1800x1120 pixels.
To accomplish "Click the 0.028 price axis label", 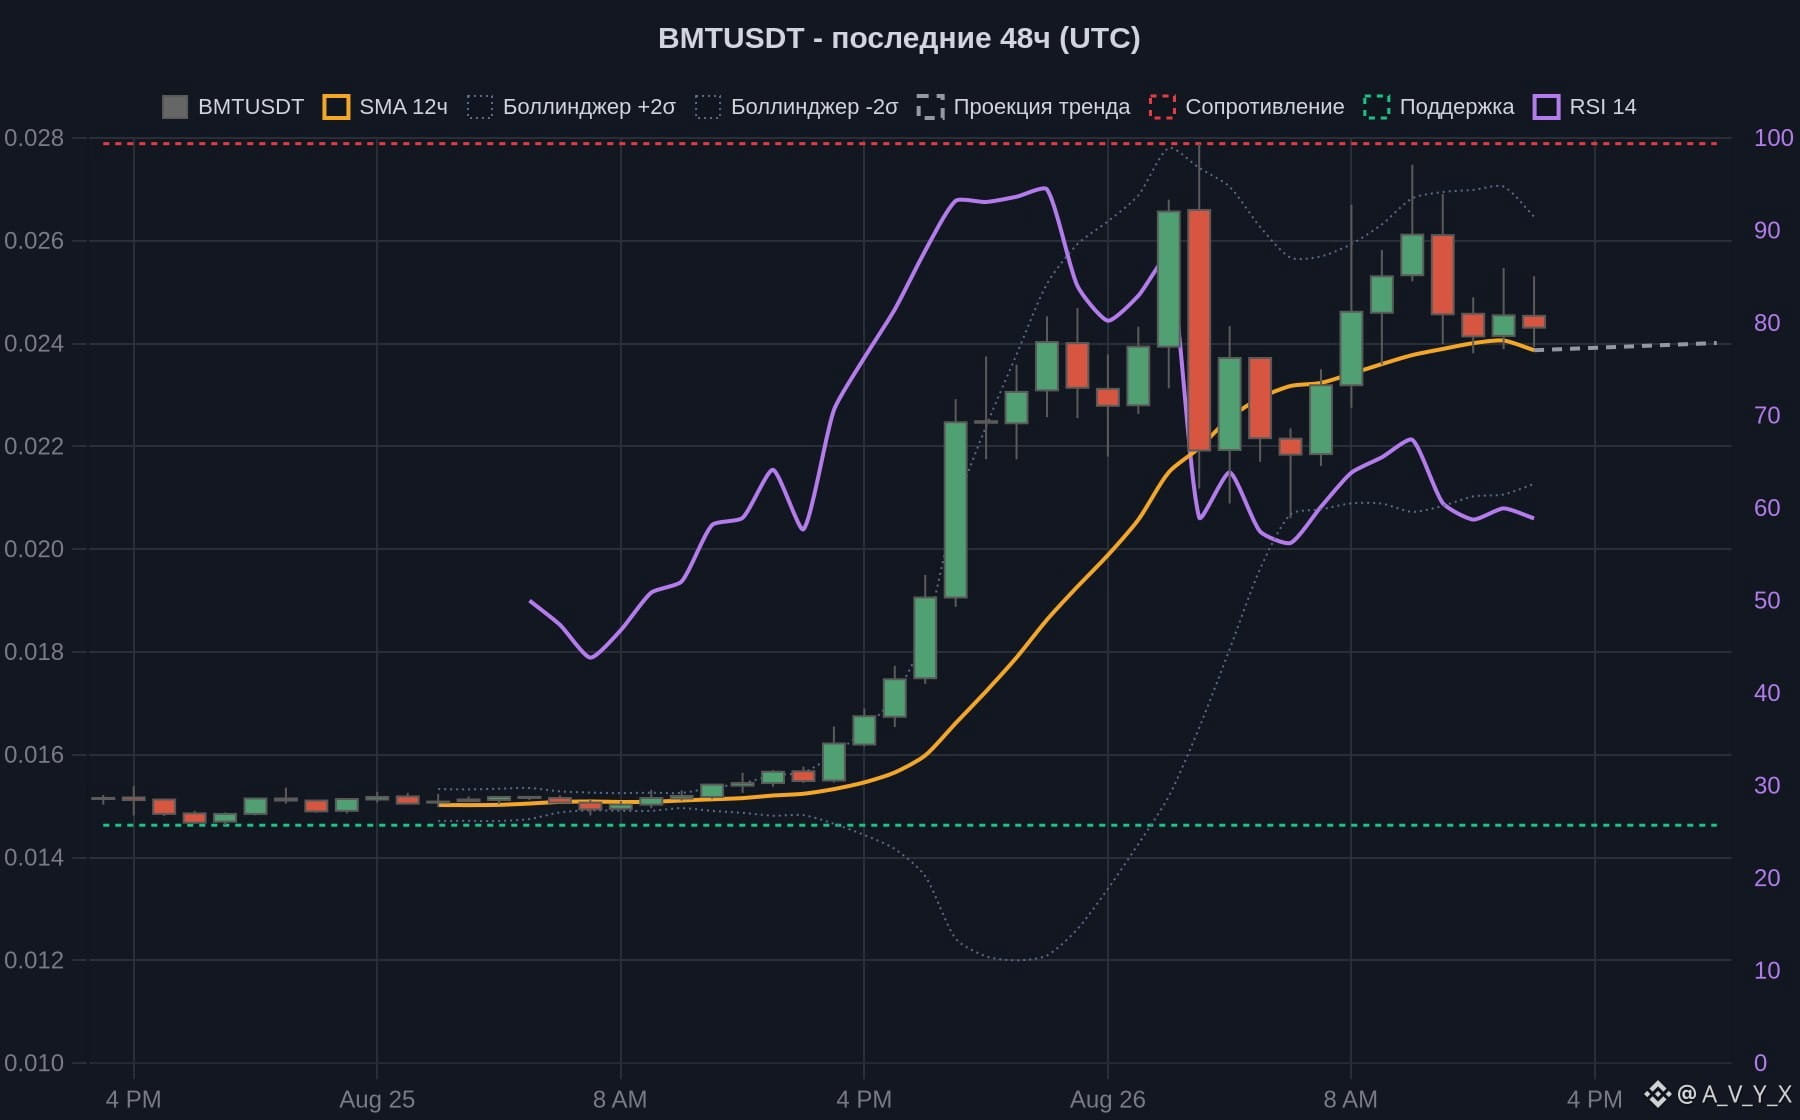I will pos(34,138).
